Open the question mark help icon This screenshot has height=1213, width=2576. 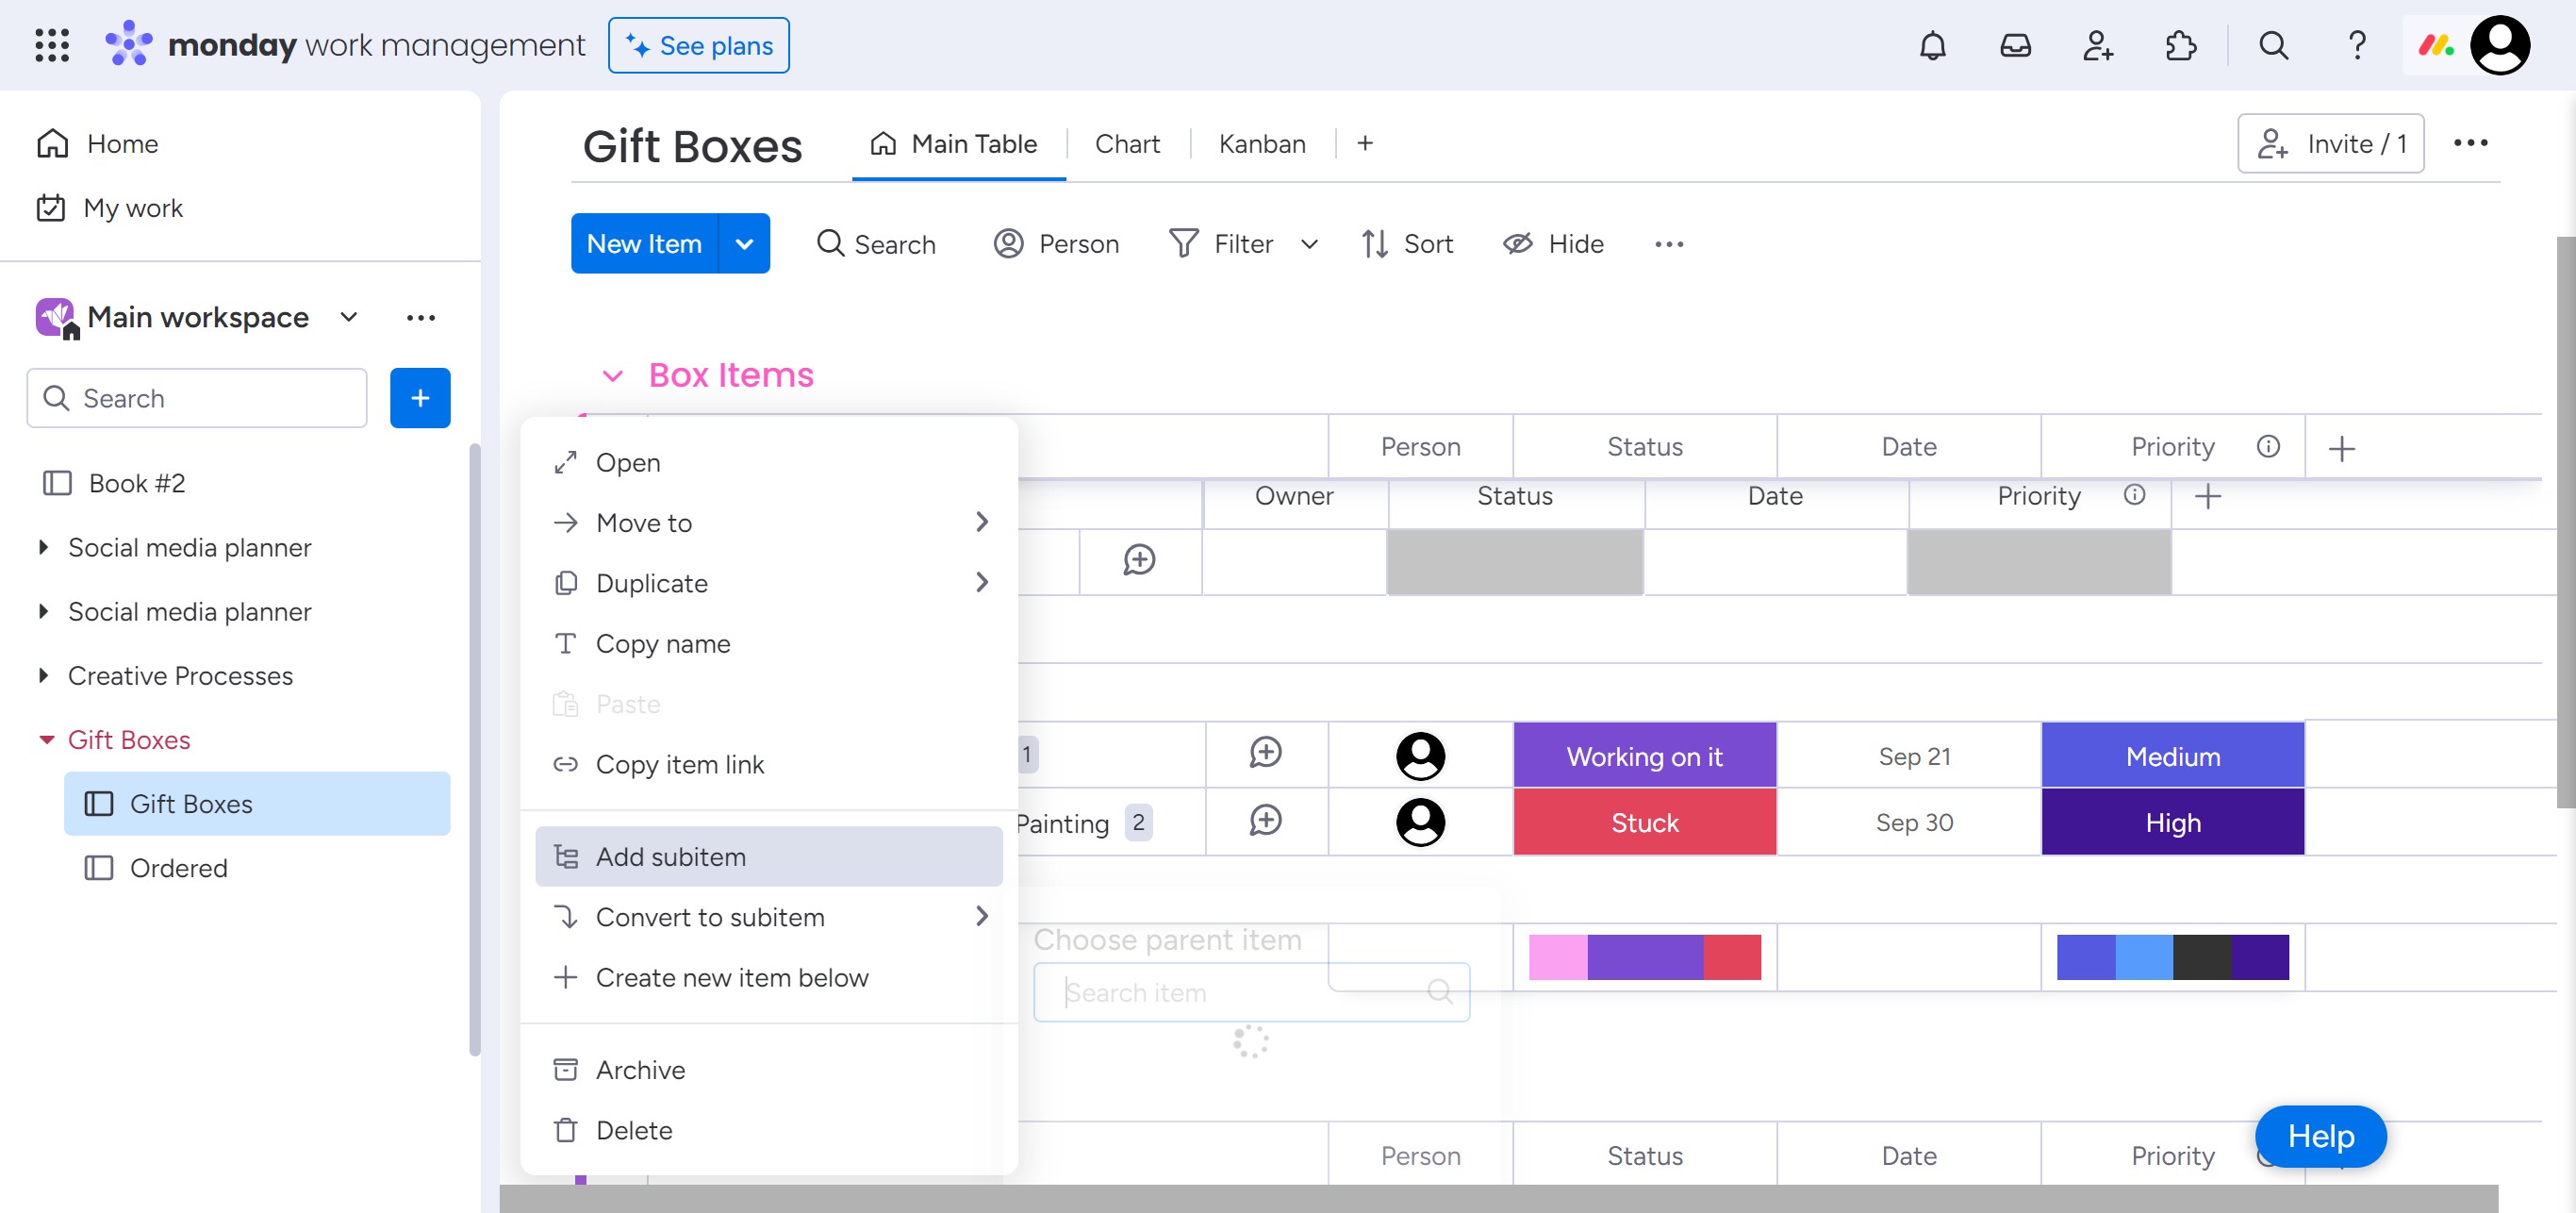point(2356,46)
